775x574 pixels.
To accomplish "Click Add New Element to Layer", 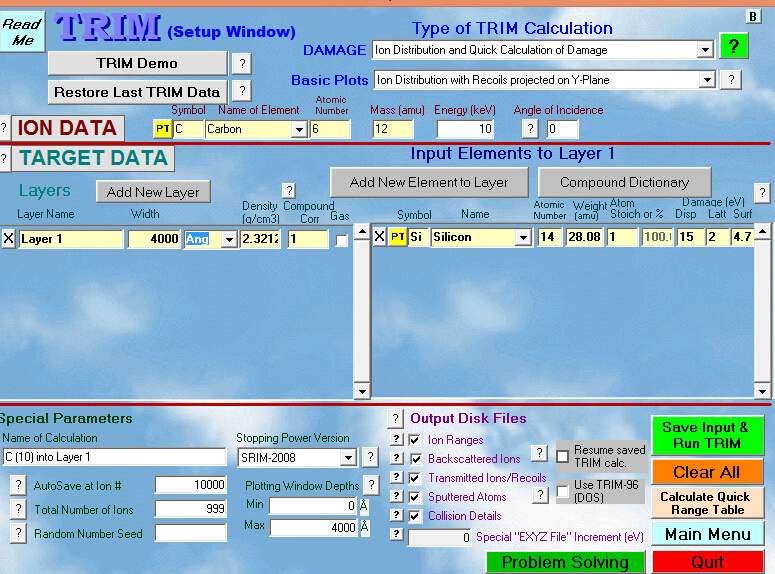I will pyautogui.click(x=429, y=182).
